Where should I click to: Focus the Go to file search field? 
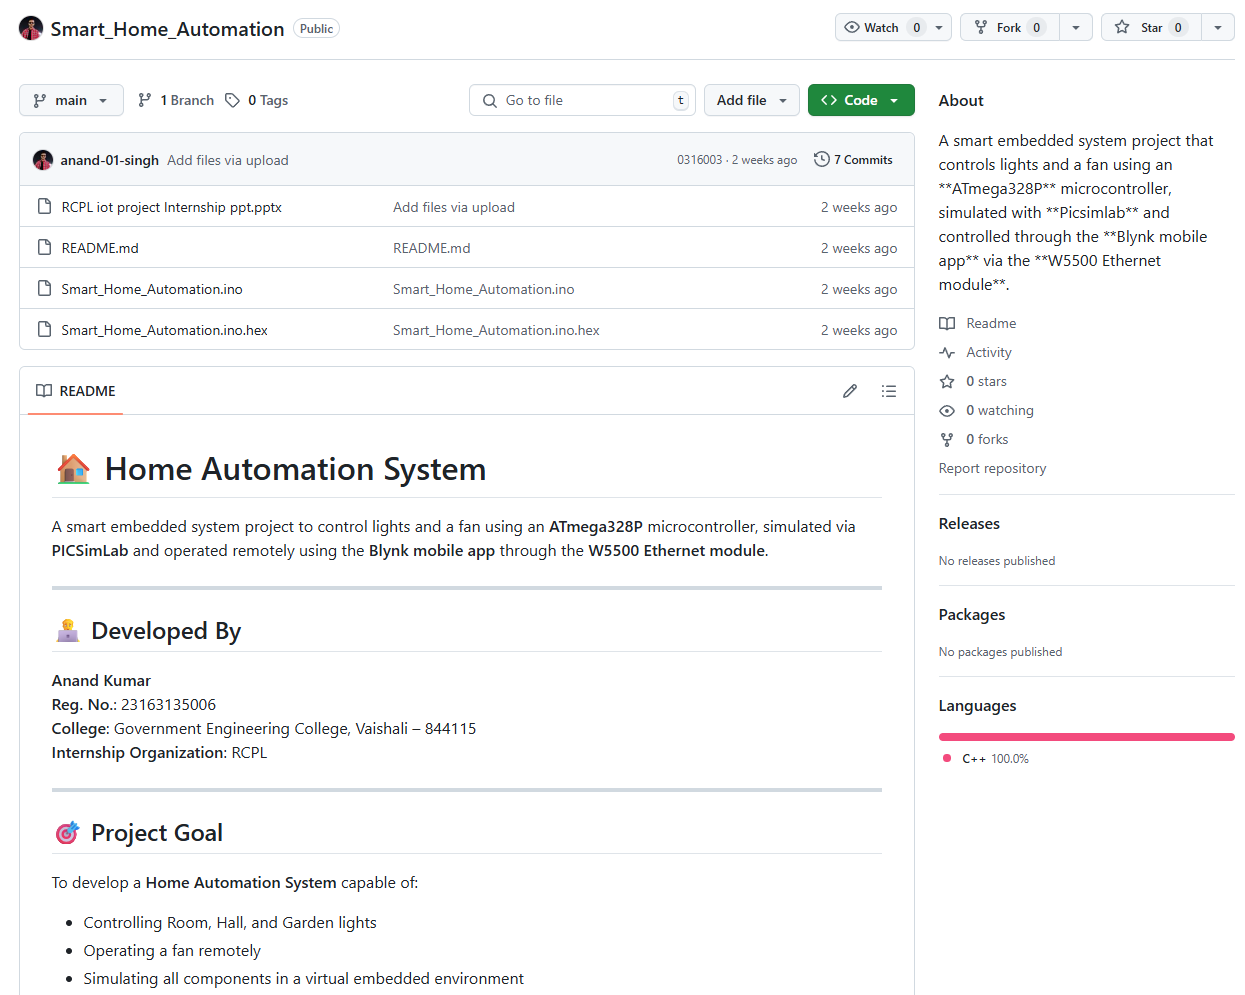(582, 100)
